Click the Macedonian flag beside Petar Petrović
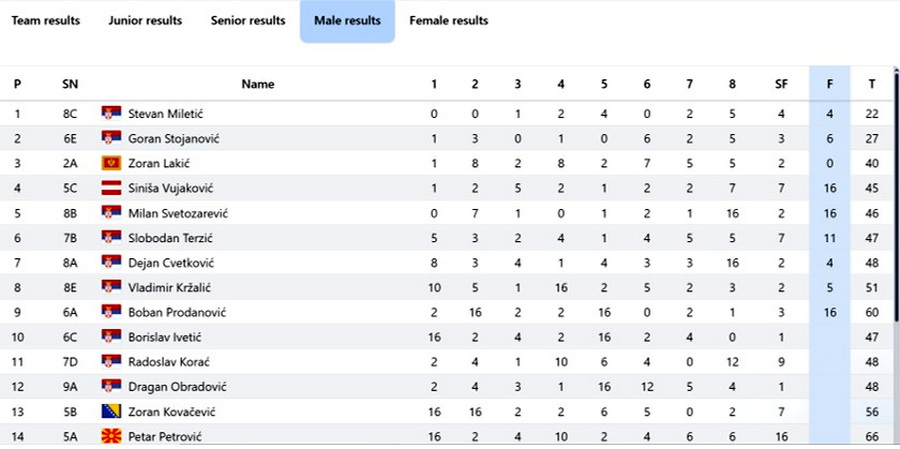Screen dimensions: 900x449 111,436
